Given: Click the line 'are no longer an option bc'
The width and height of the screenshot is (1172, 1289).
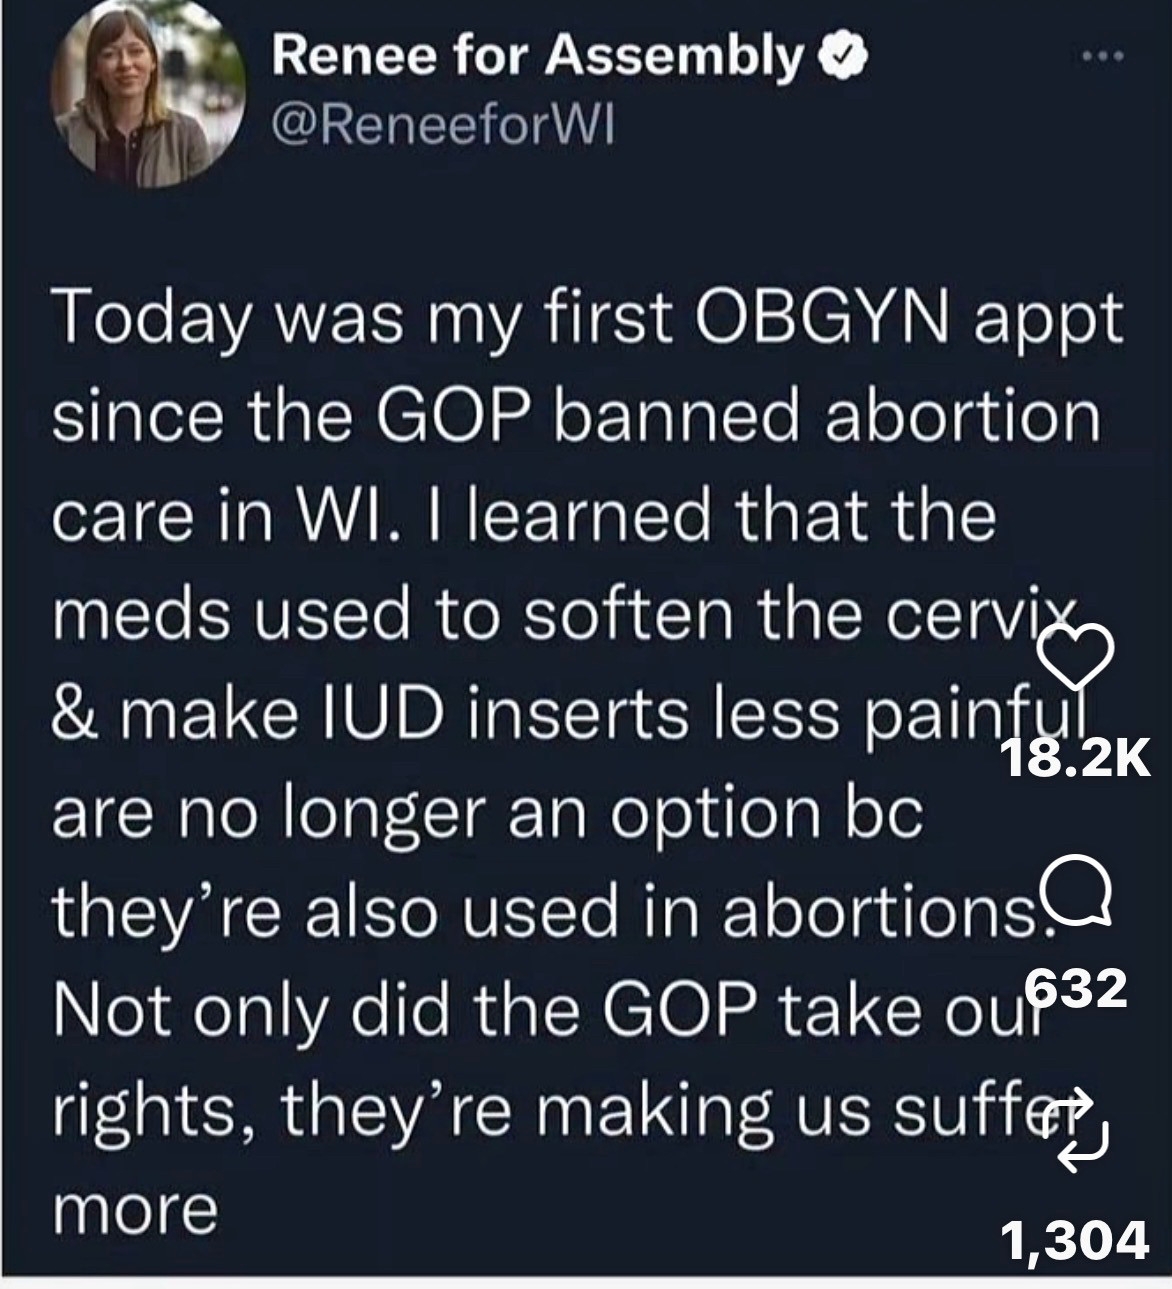Looking at the screenshot, I should [x=485, y=813].
